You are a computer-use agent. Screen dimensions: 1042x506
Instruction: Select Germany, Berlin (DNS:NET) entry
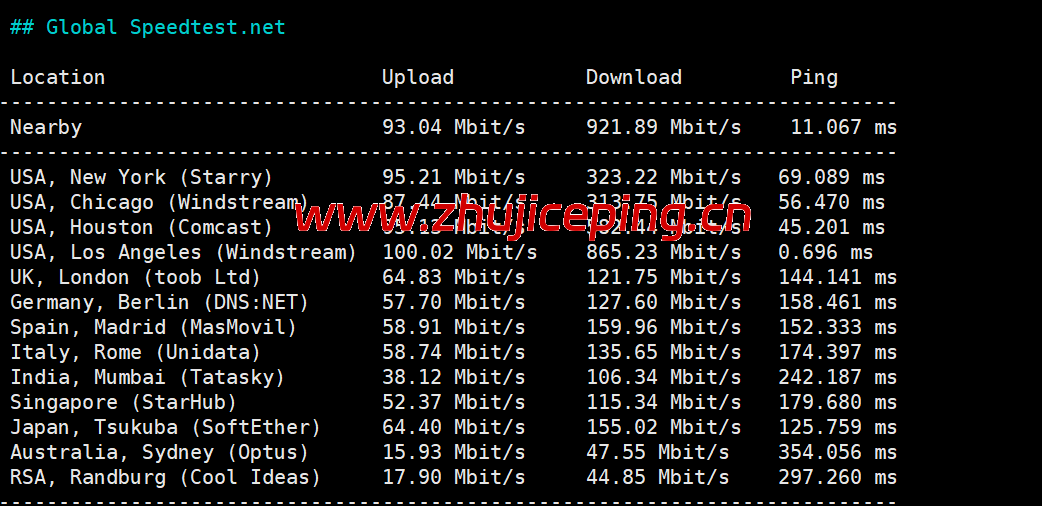[x=159, y=302]
